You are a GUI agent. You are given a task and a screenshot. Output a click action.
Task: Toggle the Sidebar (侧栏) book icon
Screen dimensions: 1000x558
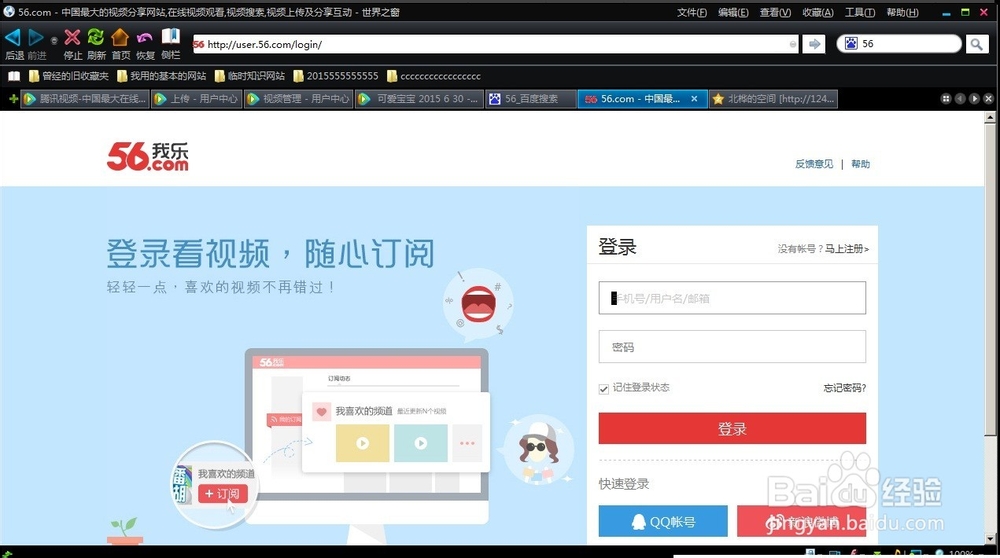170,36
